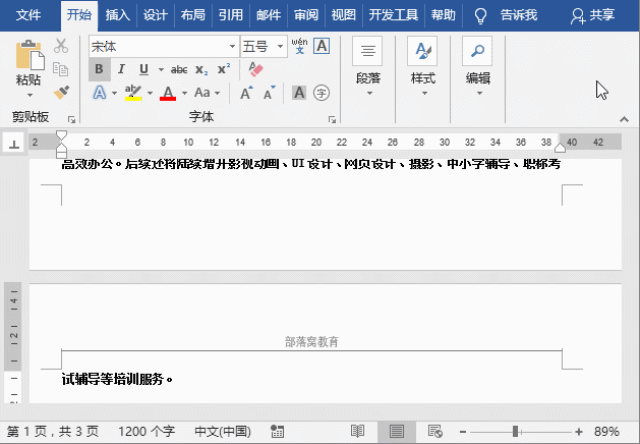This screenshot has width=640, height=444.
Task: Toggle Bold formatting
Action: (x=99, y=69)
